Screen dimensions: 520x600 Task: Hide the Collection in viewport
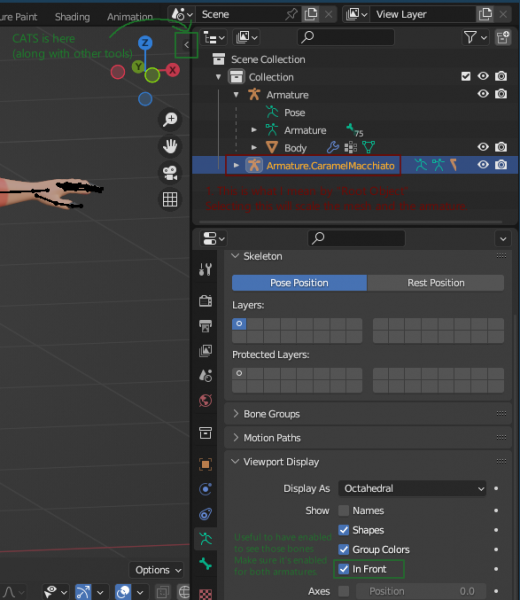click(483, 77)
